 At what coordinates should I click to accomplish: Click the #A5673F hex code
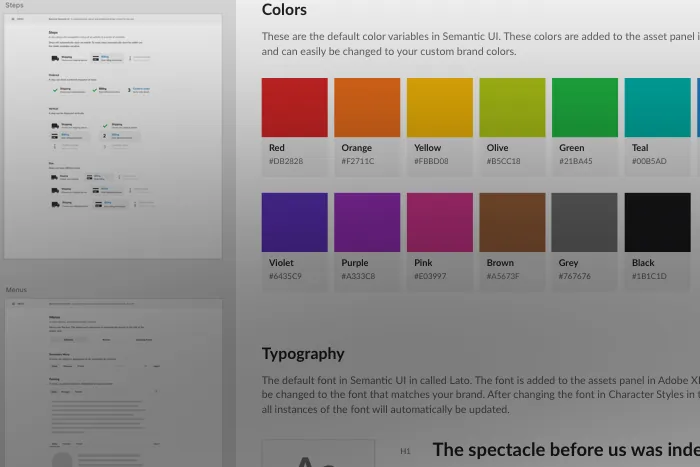point(503,276)
